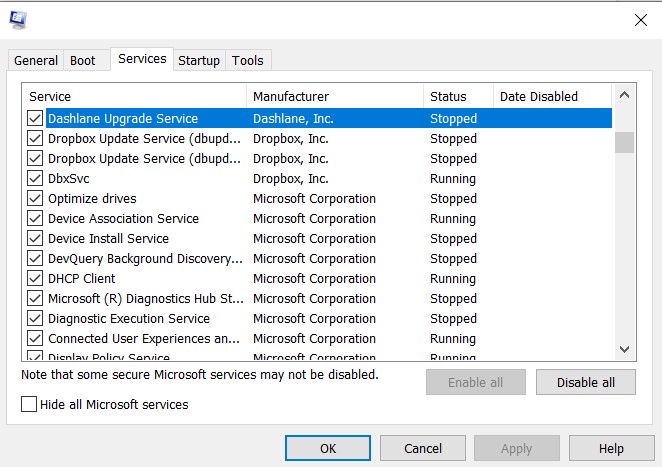Sort by the Status column header

459,96
